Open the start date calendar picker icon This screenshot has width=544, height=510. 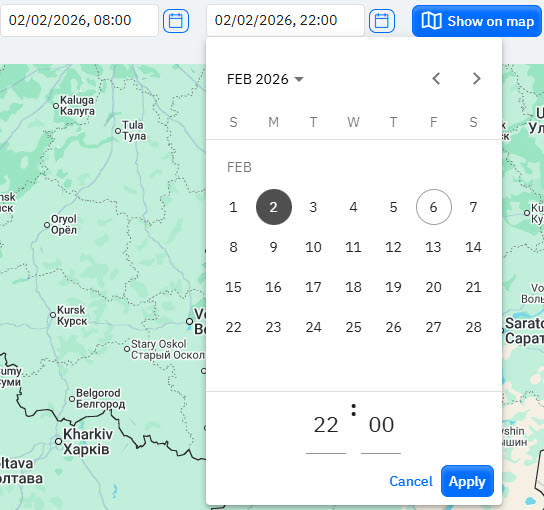pos(176,21)
